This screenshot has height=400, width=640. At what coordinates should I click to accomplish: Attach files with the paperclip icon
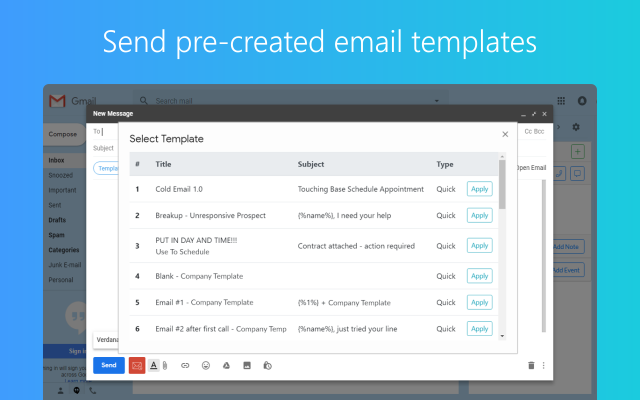click(x=165, y=365)
